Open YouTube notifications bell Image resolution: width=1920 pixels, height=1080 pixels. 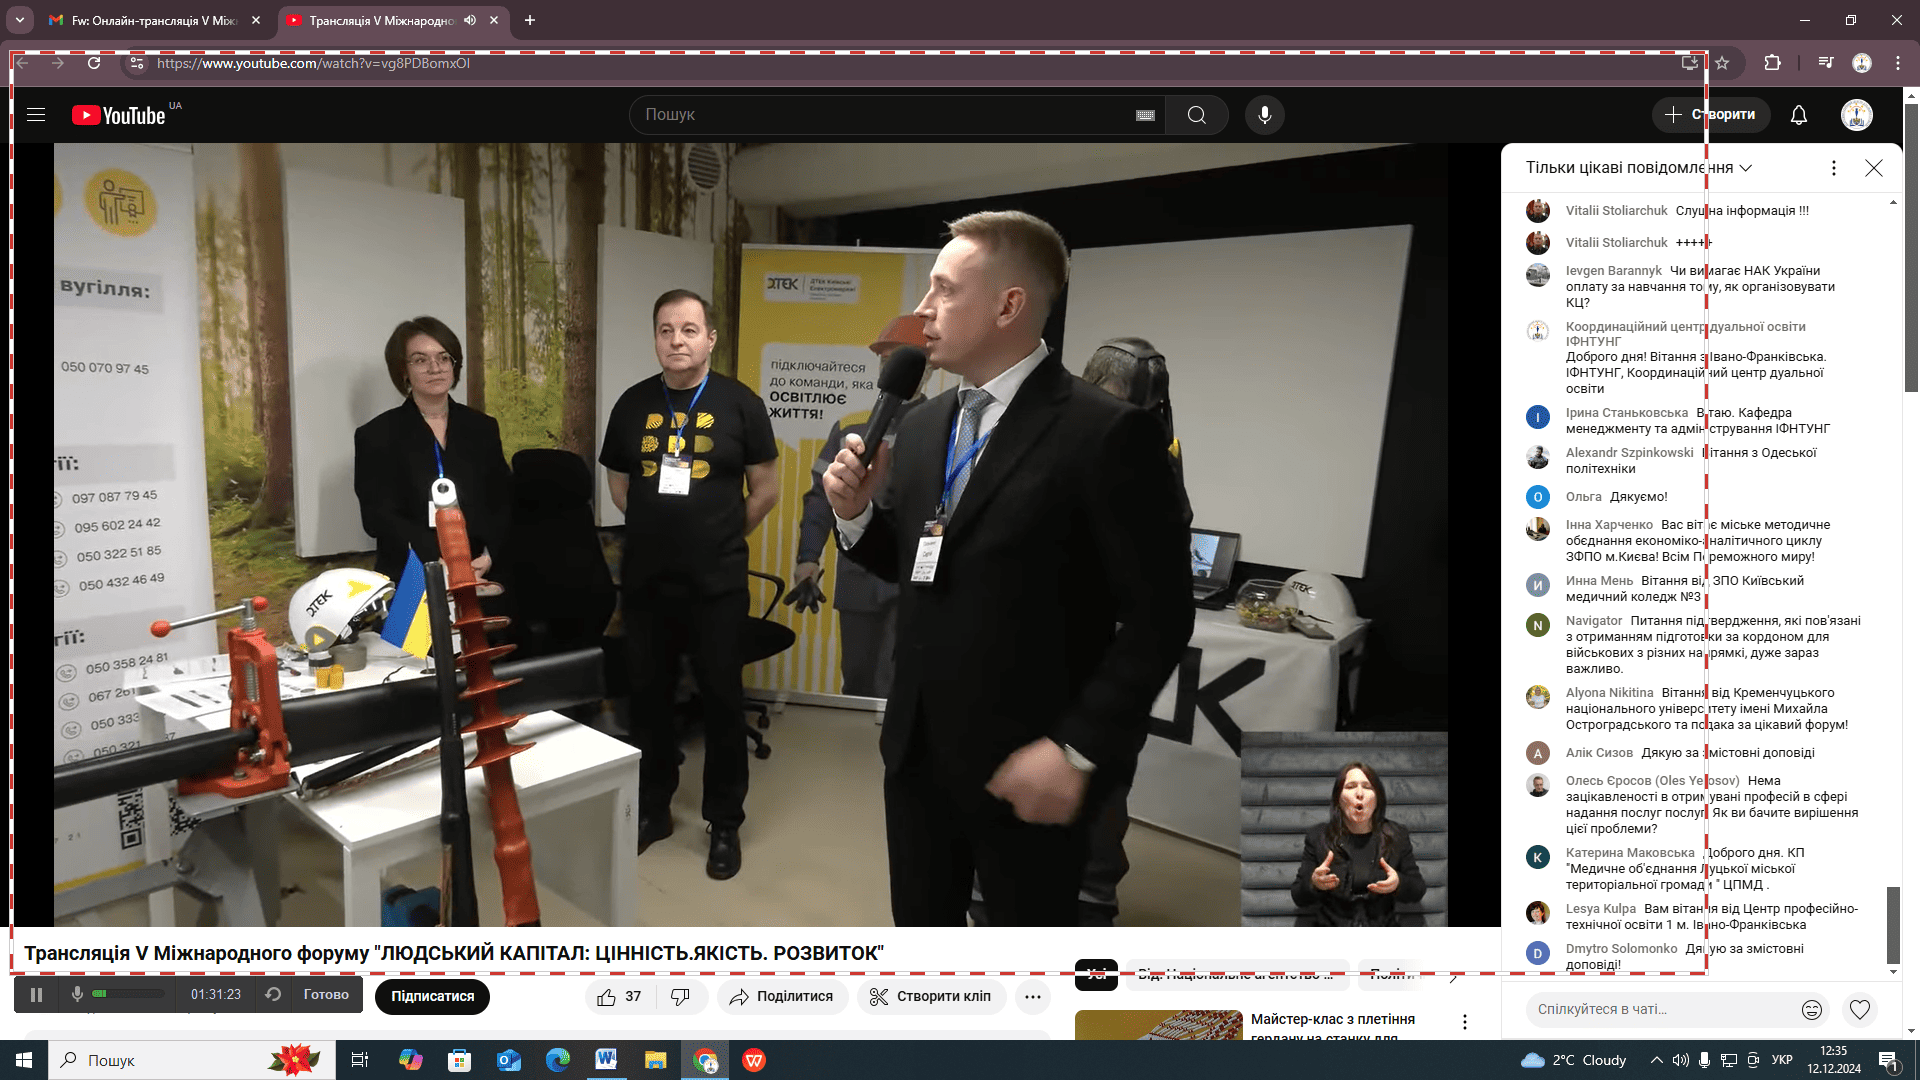click(1798, 115)
